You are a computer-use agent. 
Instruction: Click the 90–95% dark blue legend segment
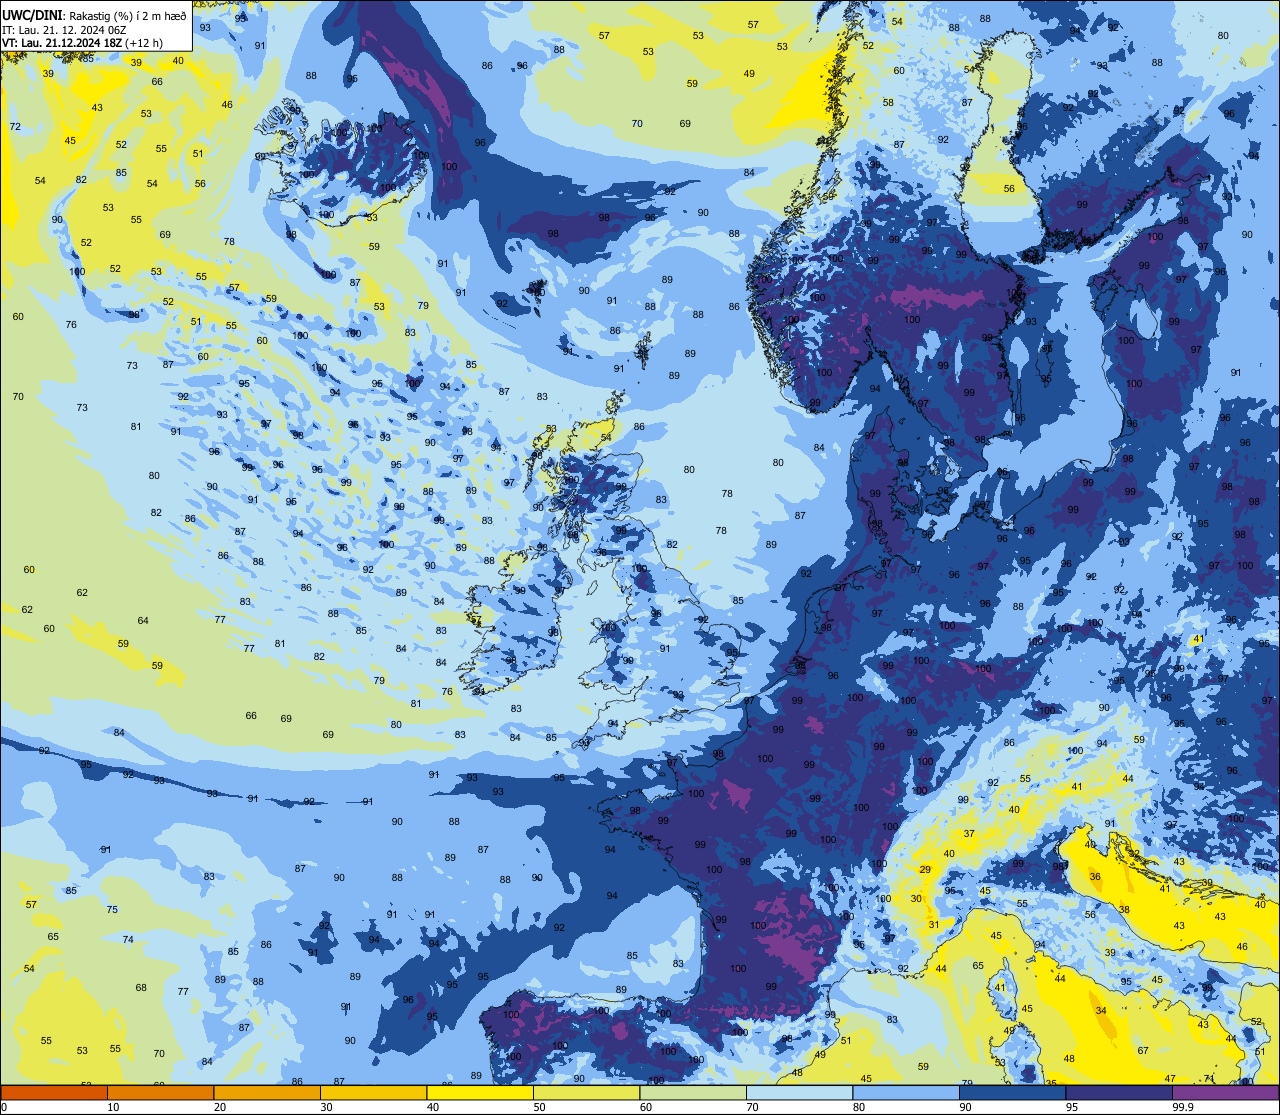click(1012, 1093)
